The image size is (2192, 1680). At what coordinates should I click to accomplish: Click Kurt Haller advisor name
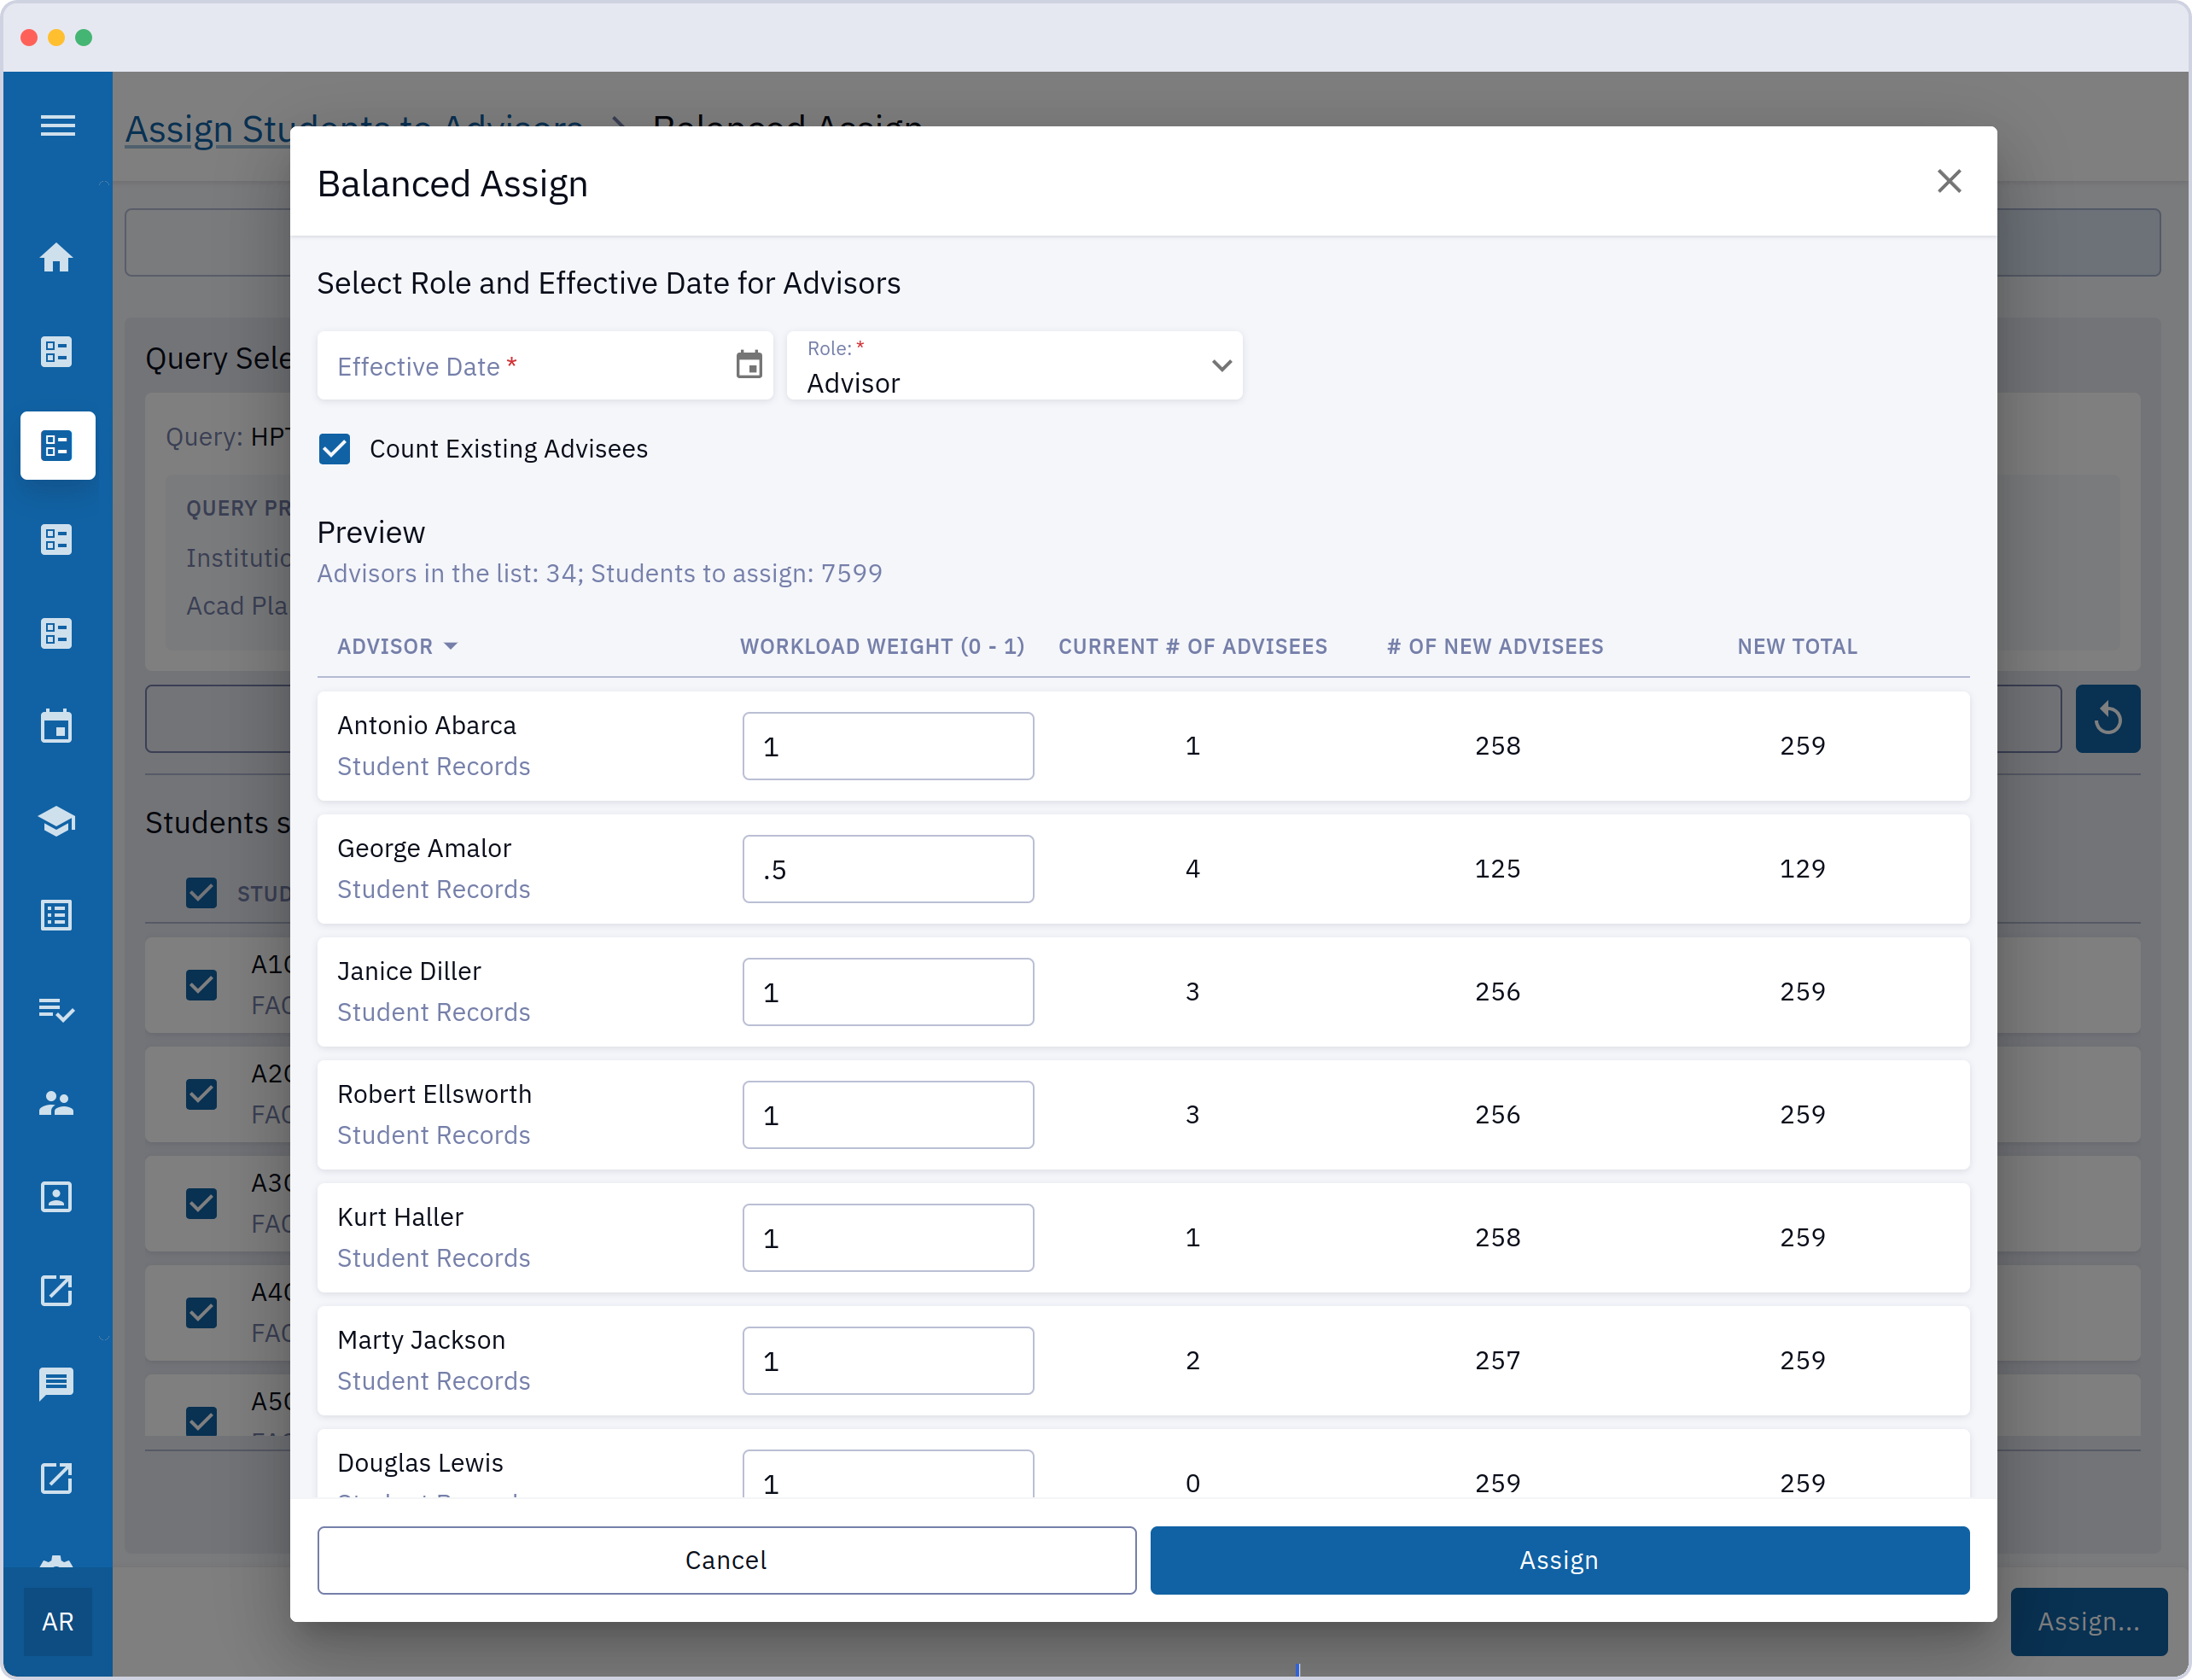(400, 1217)
